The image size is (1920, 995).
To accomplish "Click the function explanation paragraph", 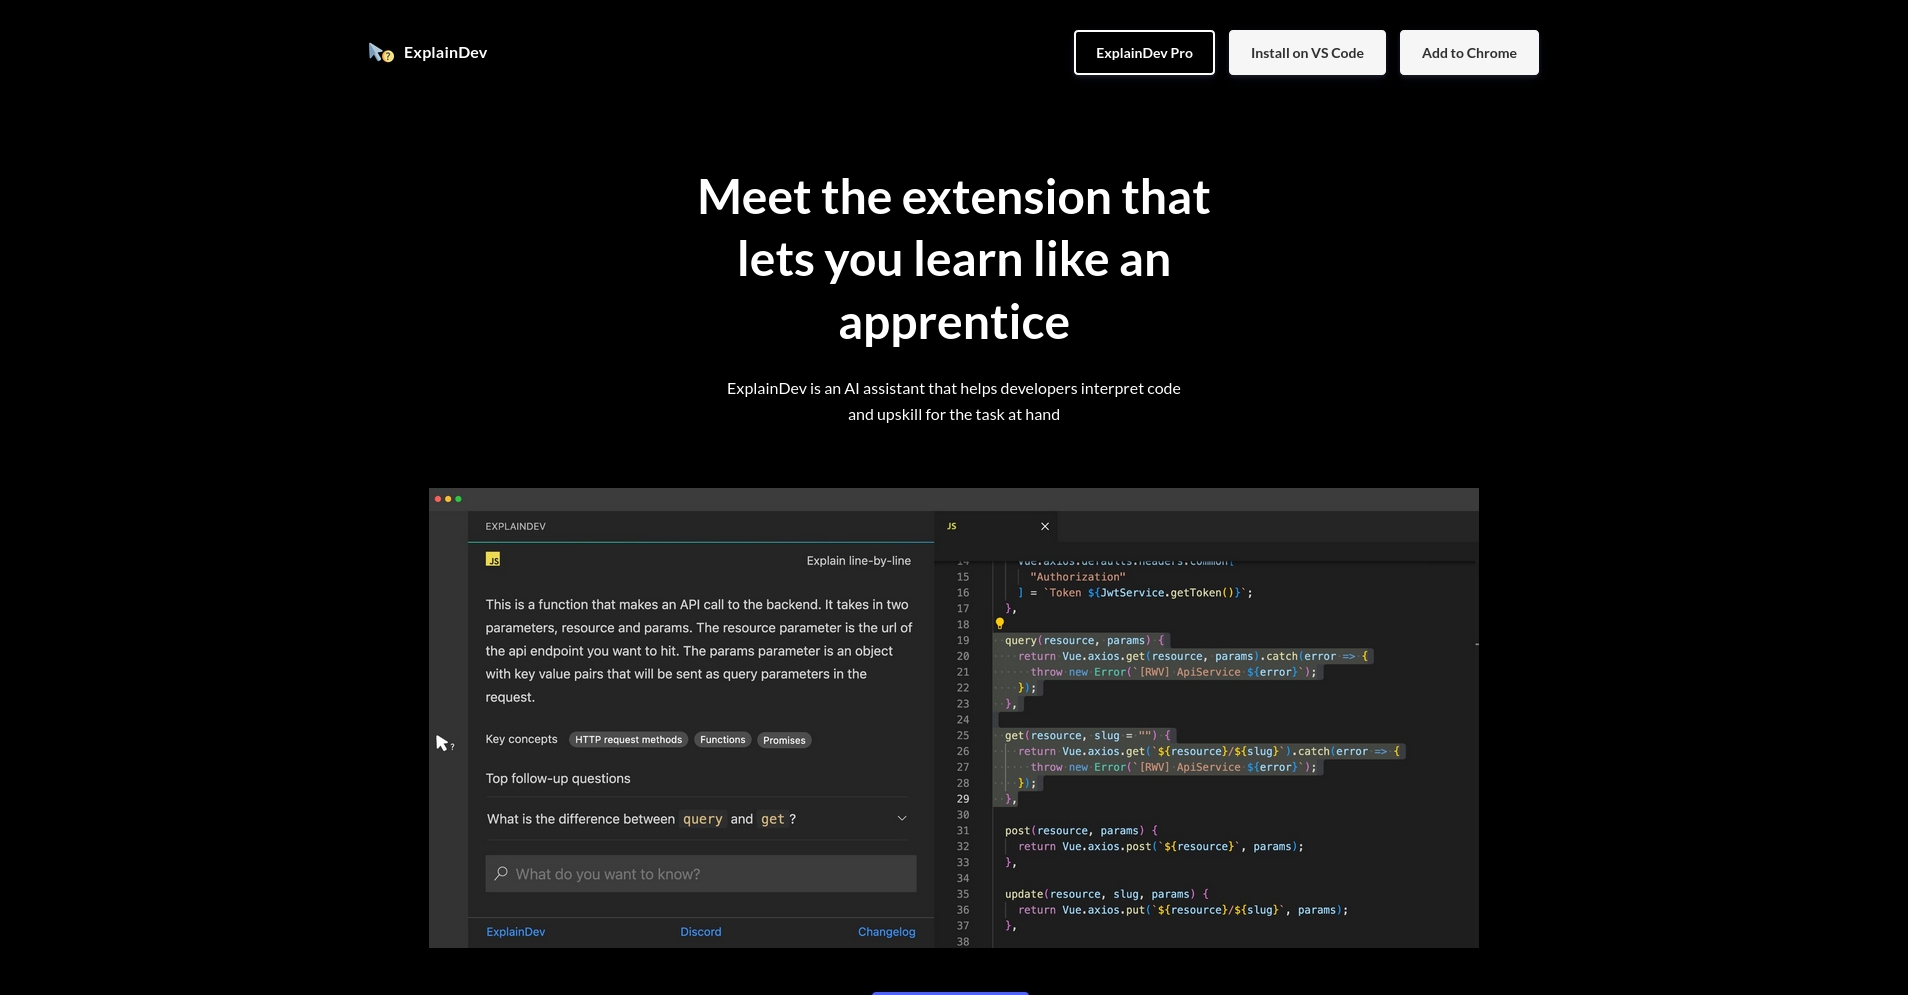I will click(700, 651).
